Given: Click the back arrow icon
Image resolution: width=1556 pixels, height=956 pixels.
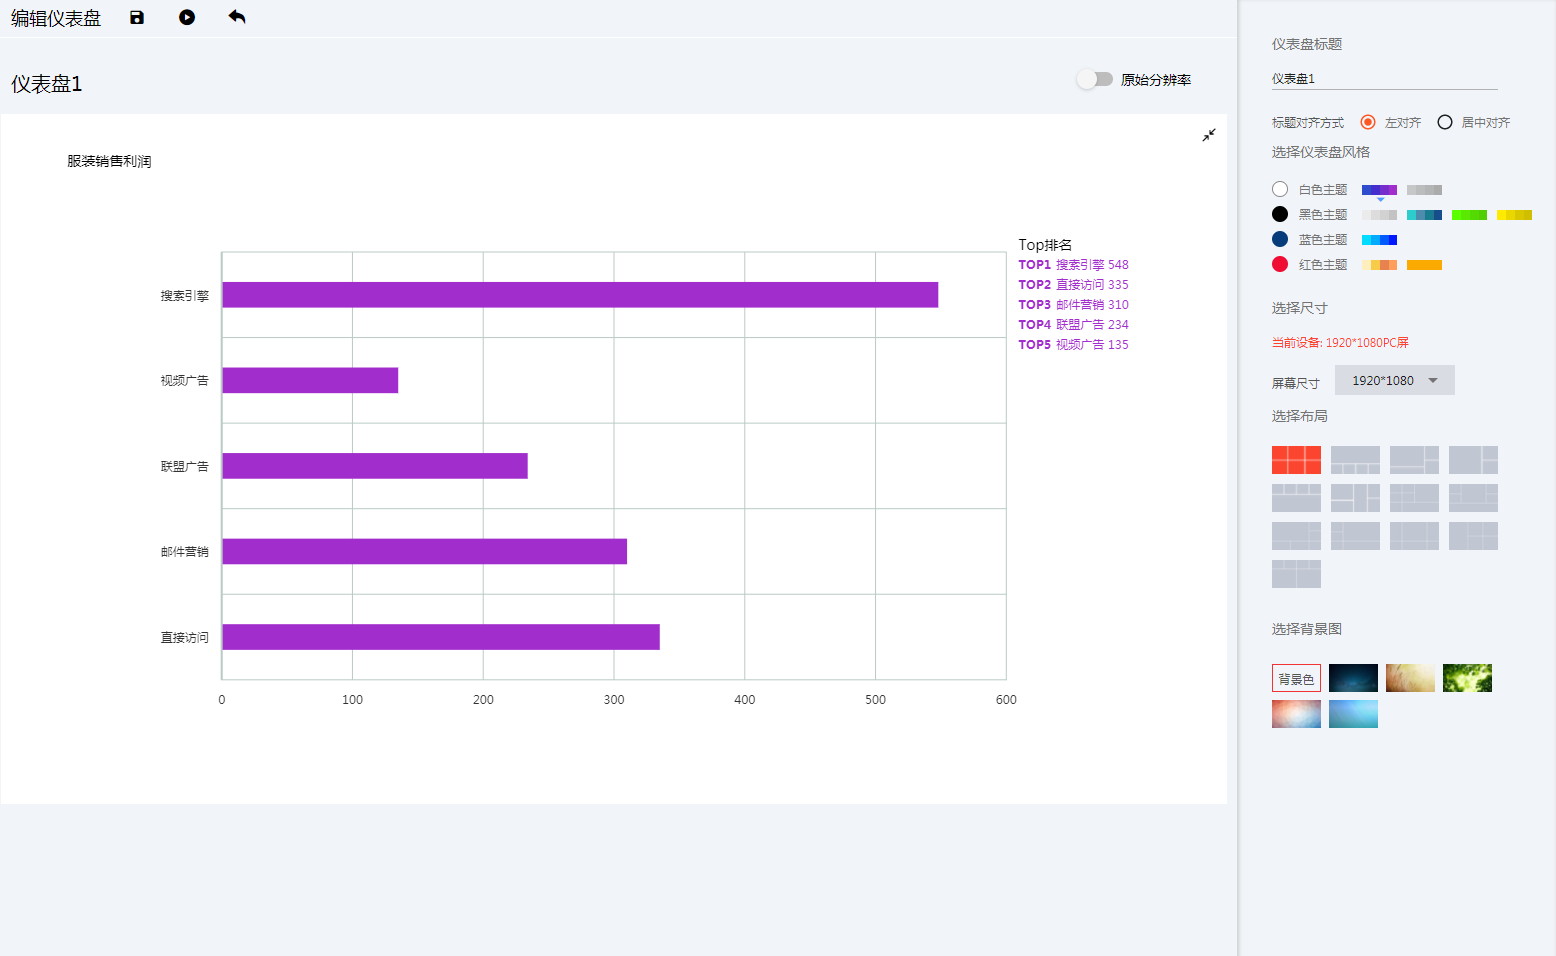Looking at the screenshot, I should click(x=237, y=17).
